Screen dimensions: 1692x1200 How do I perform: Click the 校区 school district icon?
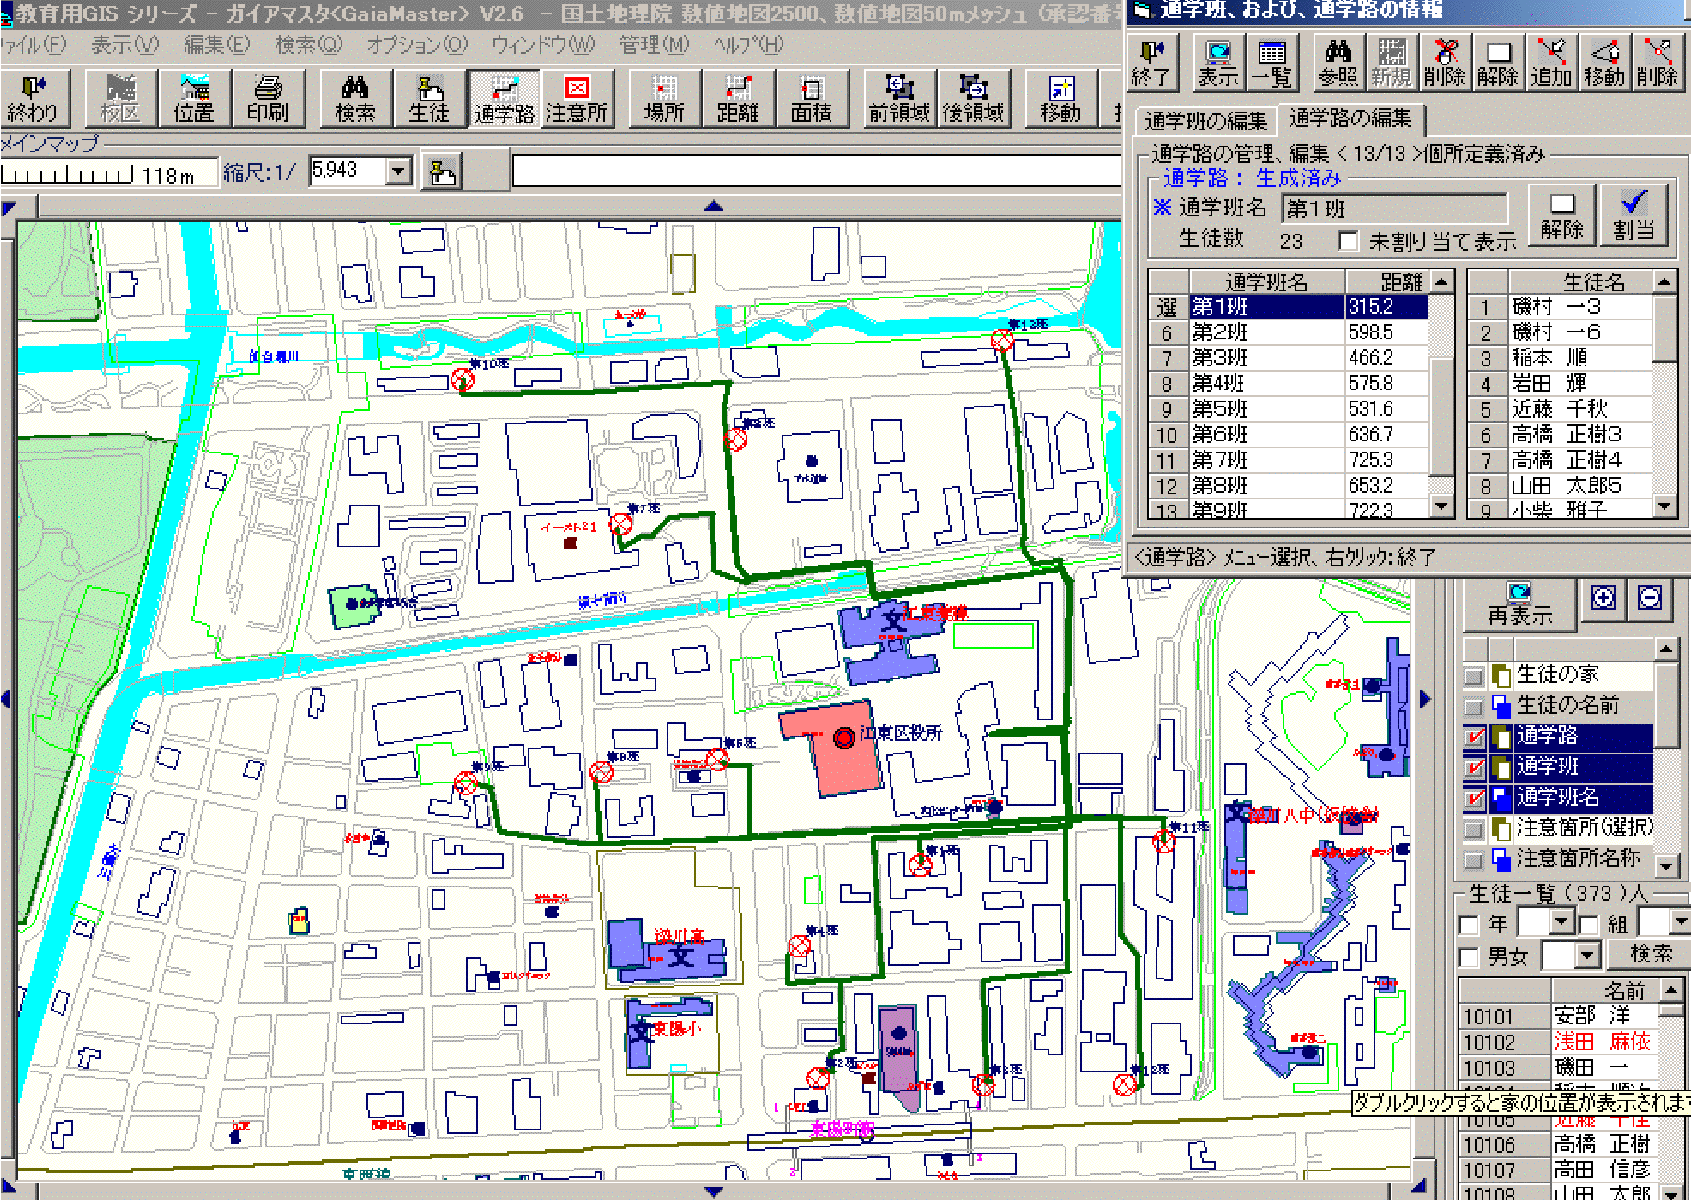121,98
